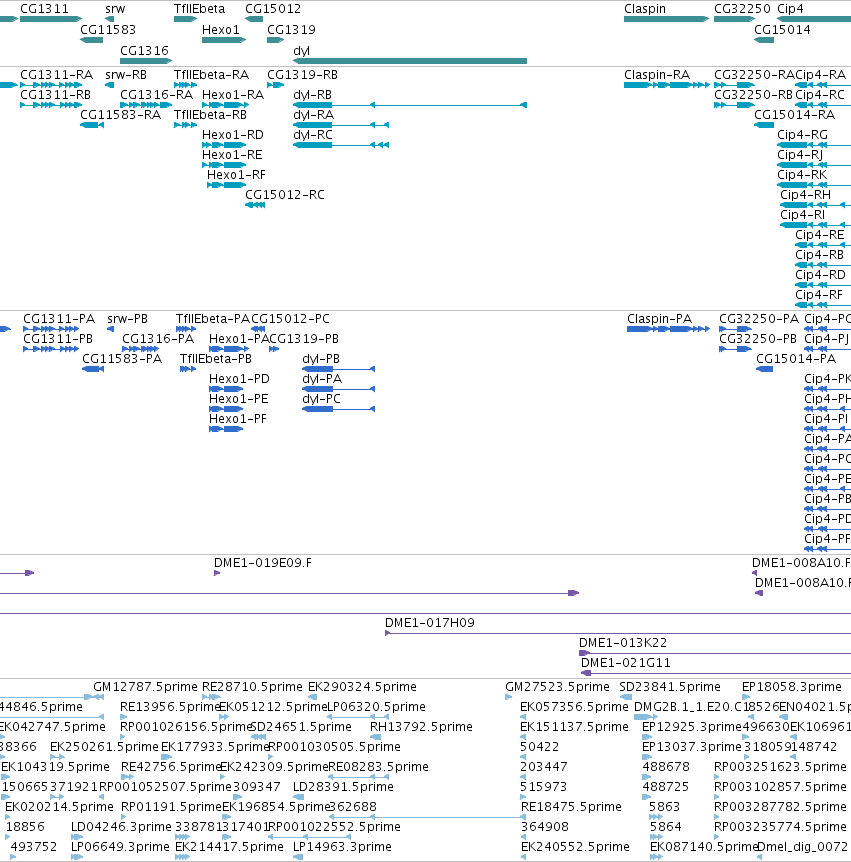Click the dyl-RB transcript label
851x862 pixels.
click(312, 95)
